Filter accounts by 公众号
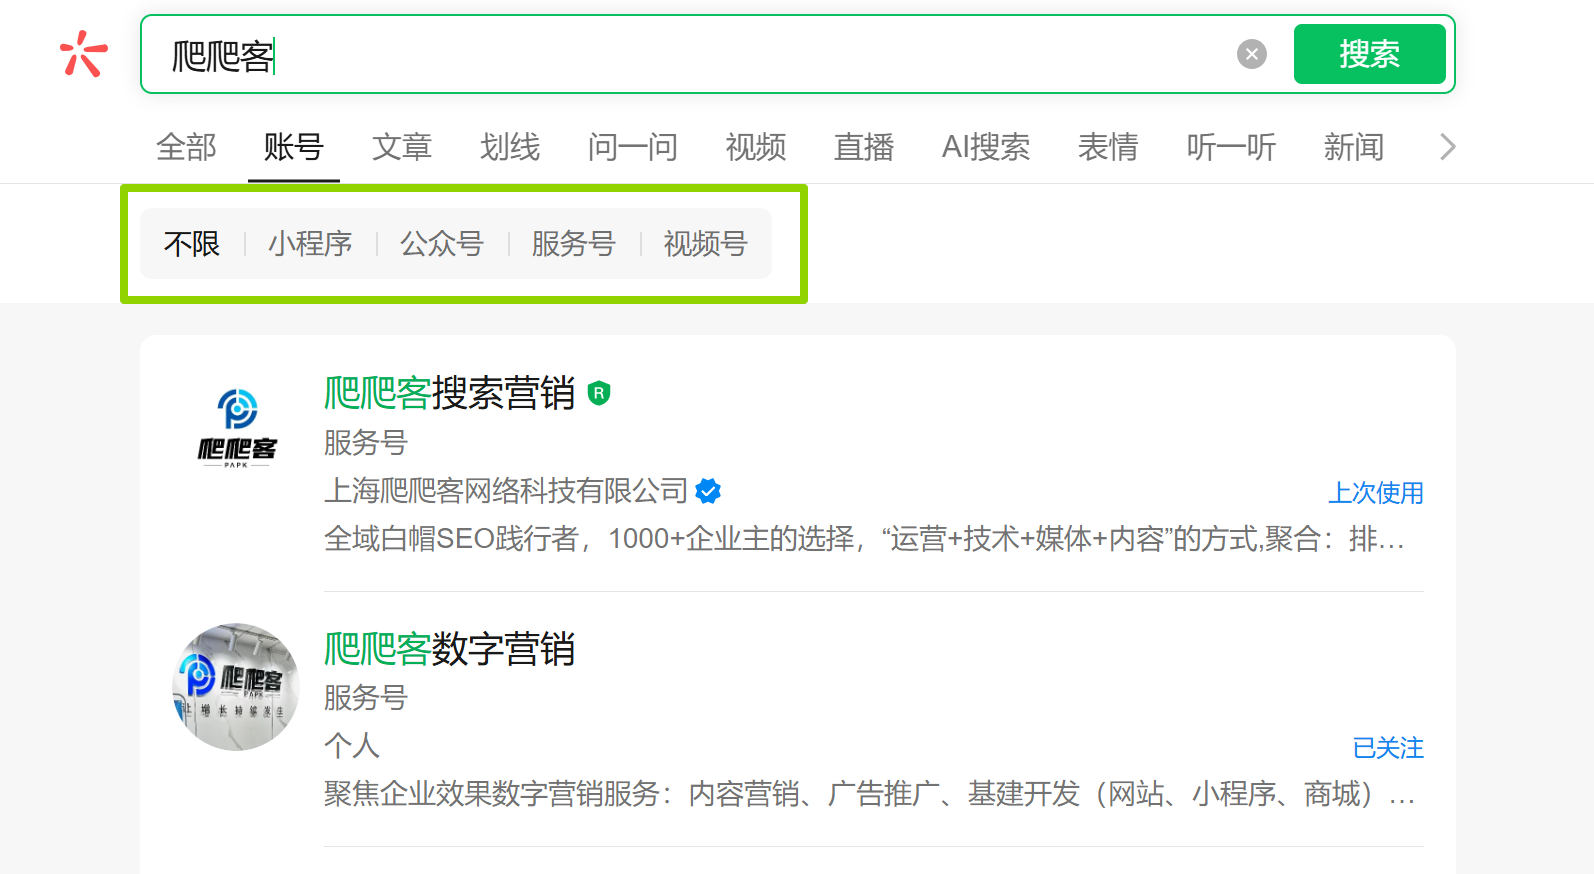This screenshot has height=874, width=1594. click(x=442, y=243)
